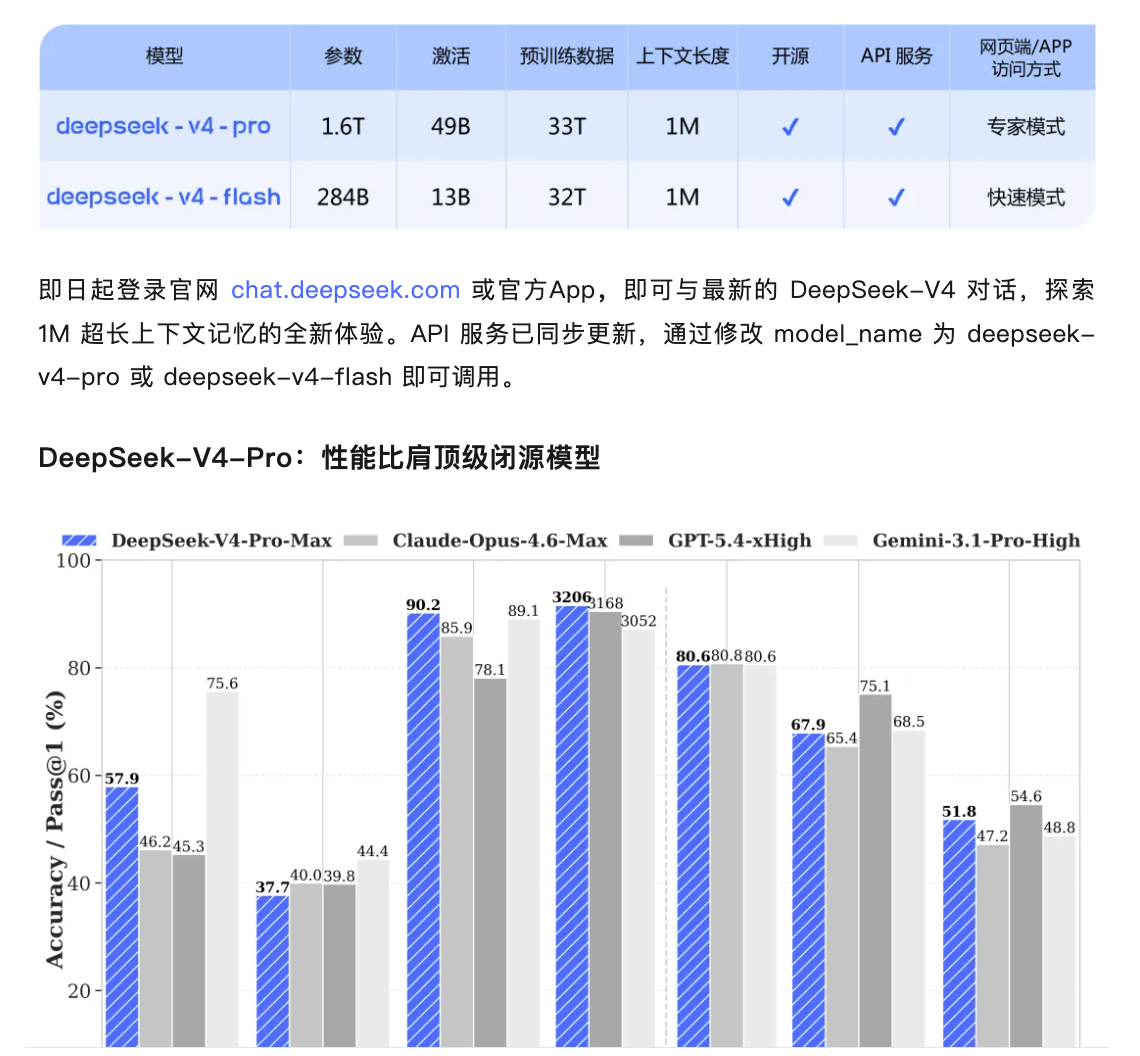Click the 上下文长度 column header
Viewport: 1140px width, 1056px height.
click(x=683, y=56)
